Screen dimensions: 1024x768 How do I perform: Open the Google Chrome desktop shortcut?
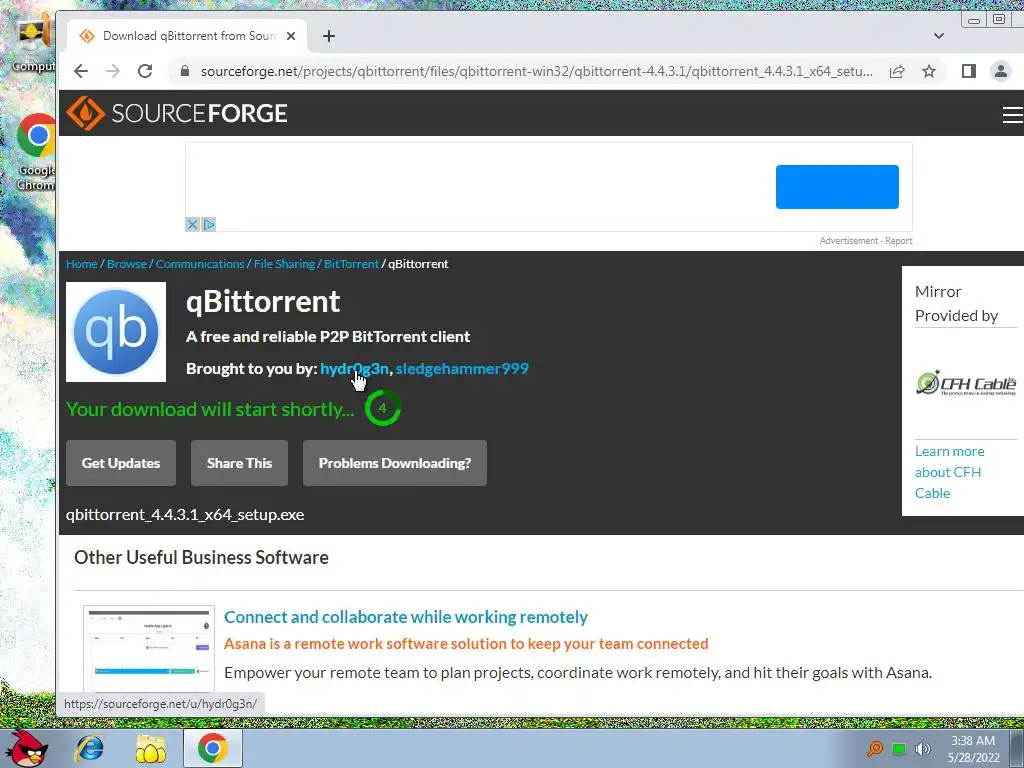(x=36, y=152)
